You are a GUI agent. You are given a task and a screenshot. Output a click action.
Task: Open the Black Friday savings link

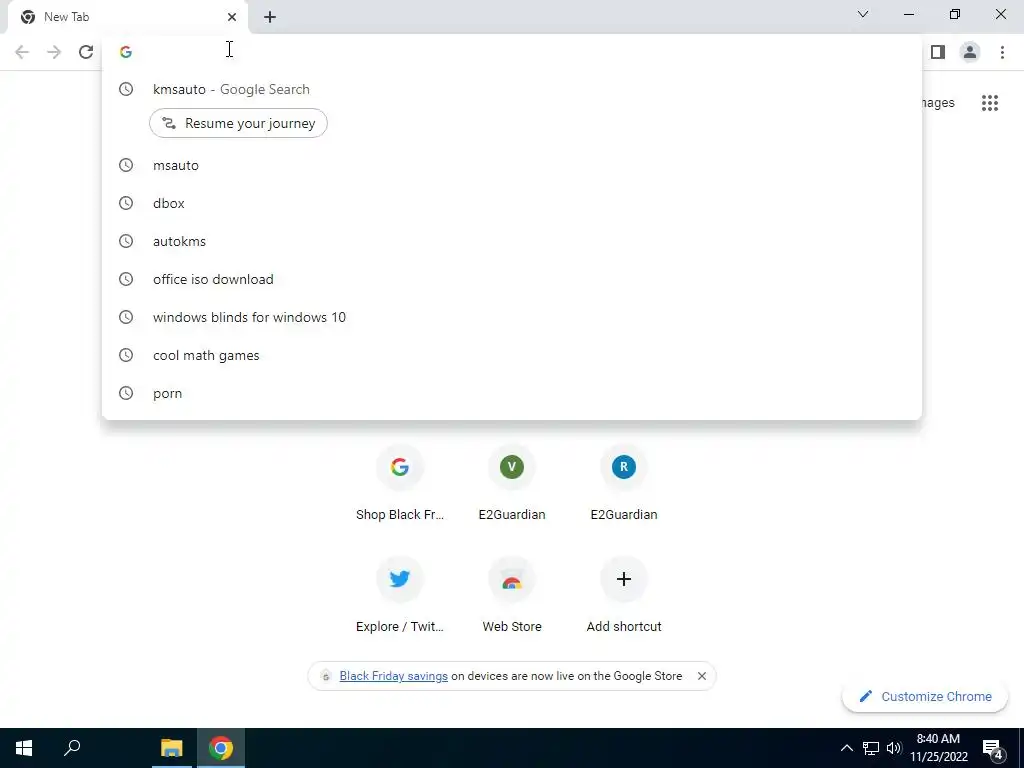pyautogui.click(x=393, y=677)
